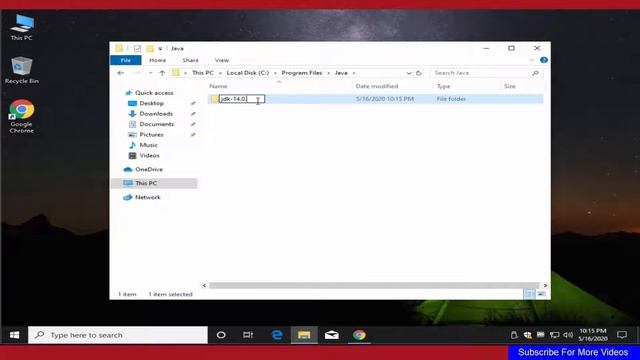Open Customize Quick Access Toolbar dropdown
Image resolution: width=640 pixels, height=360 pixels.
pyautogui.click(x=160, y=49)
